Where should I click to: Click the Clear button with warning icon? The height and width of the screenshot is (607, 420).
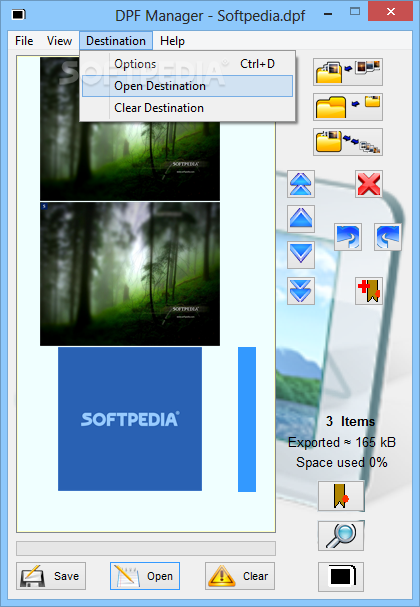[240, 576]
